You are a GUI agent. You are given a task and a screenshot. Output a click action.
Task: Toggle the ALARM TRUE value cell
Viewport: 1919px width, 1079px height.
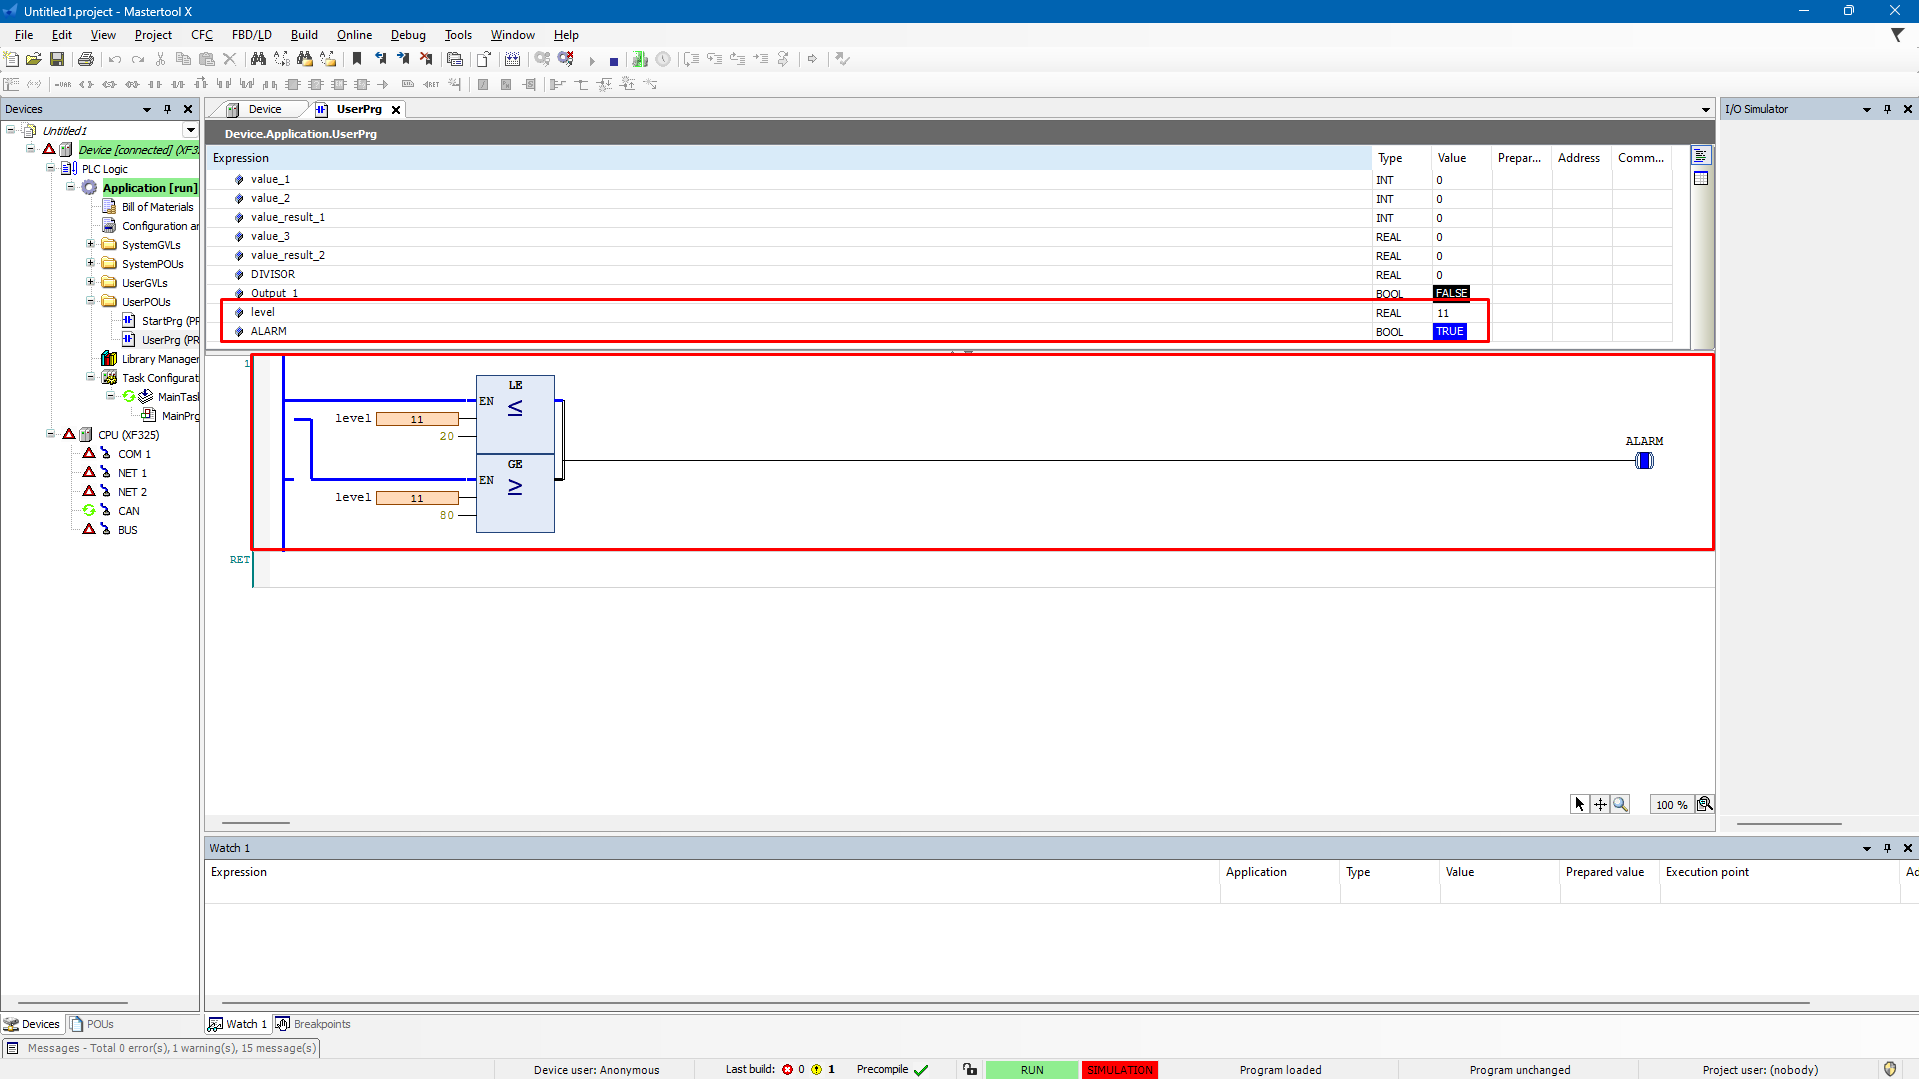[1449, 332]
